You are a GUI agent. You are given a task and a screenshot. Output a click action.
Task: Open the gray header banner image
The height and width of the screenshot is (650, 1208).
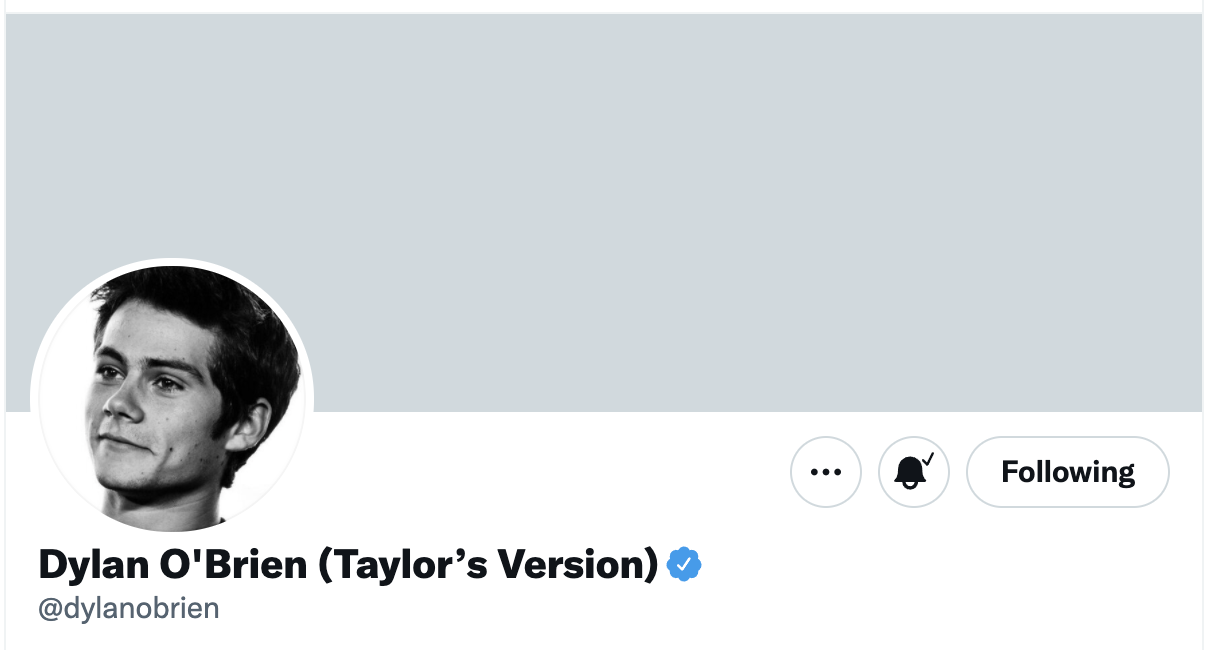click(x=604, y=212)
